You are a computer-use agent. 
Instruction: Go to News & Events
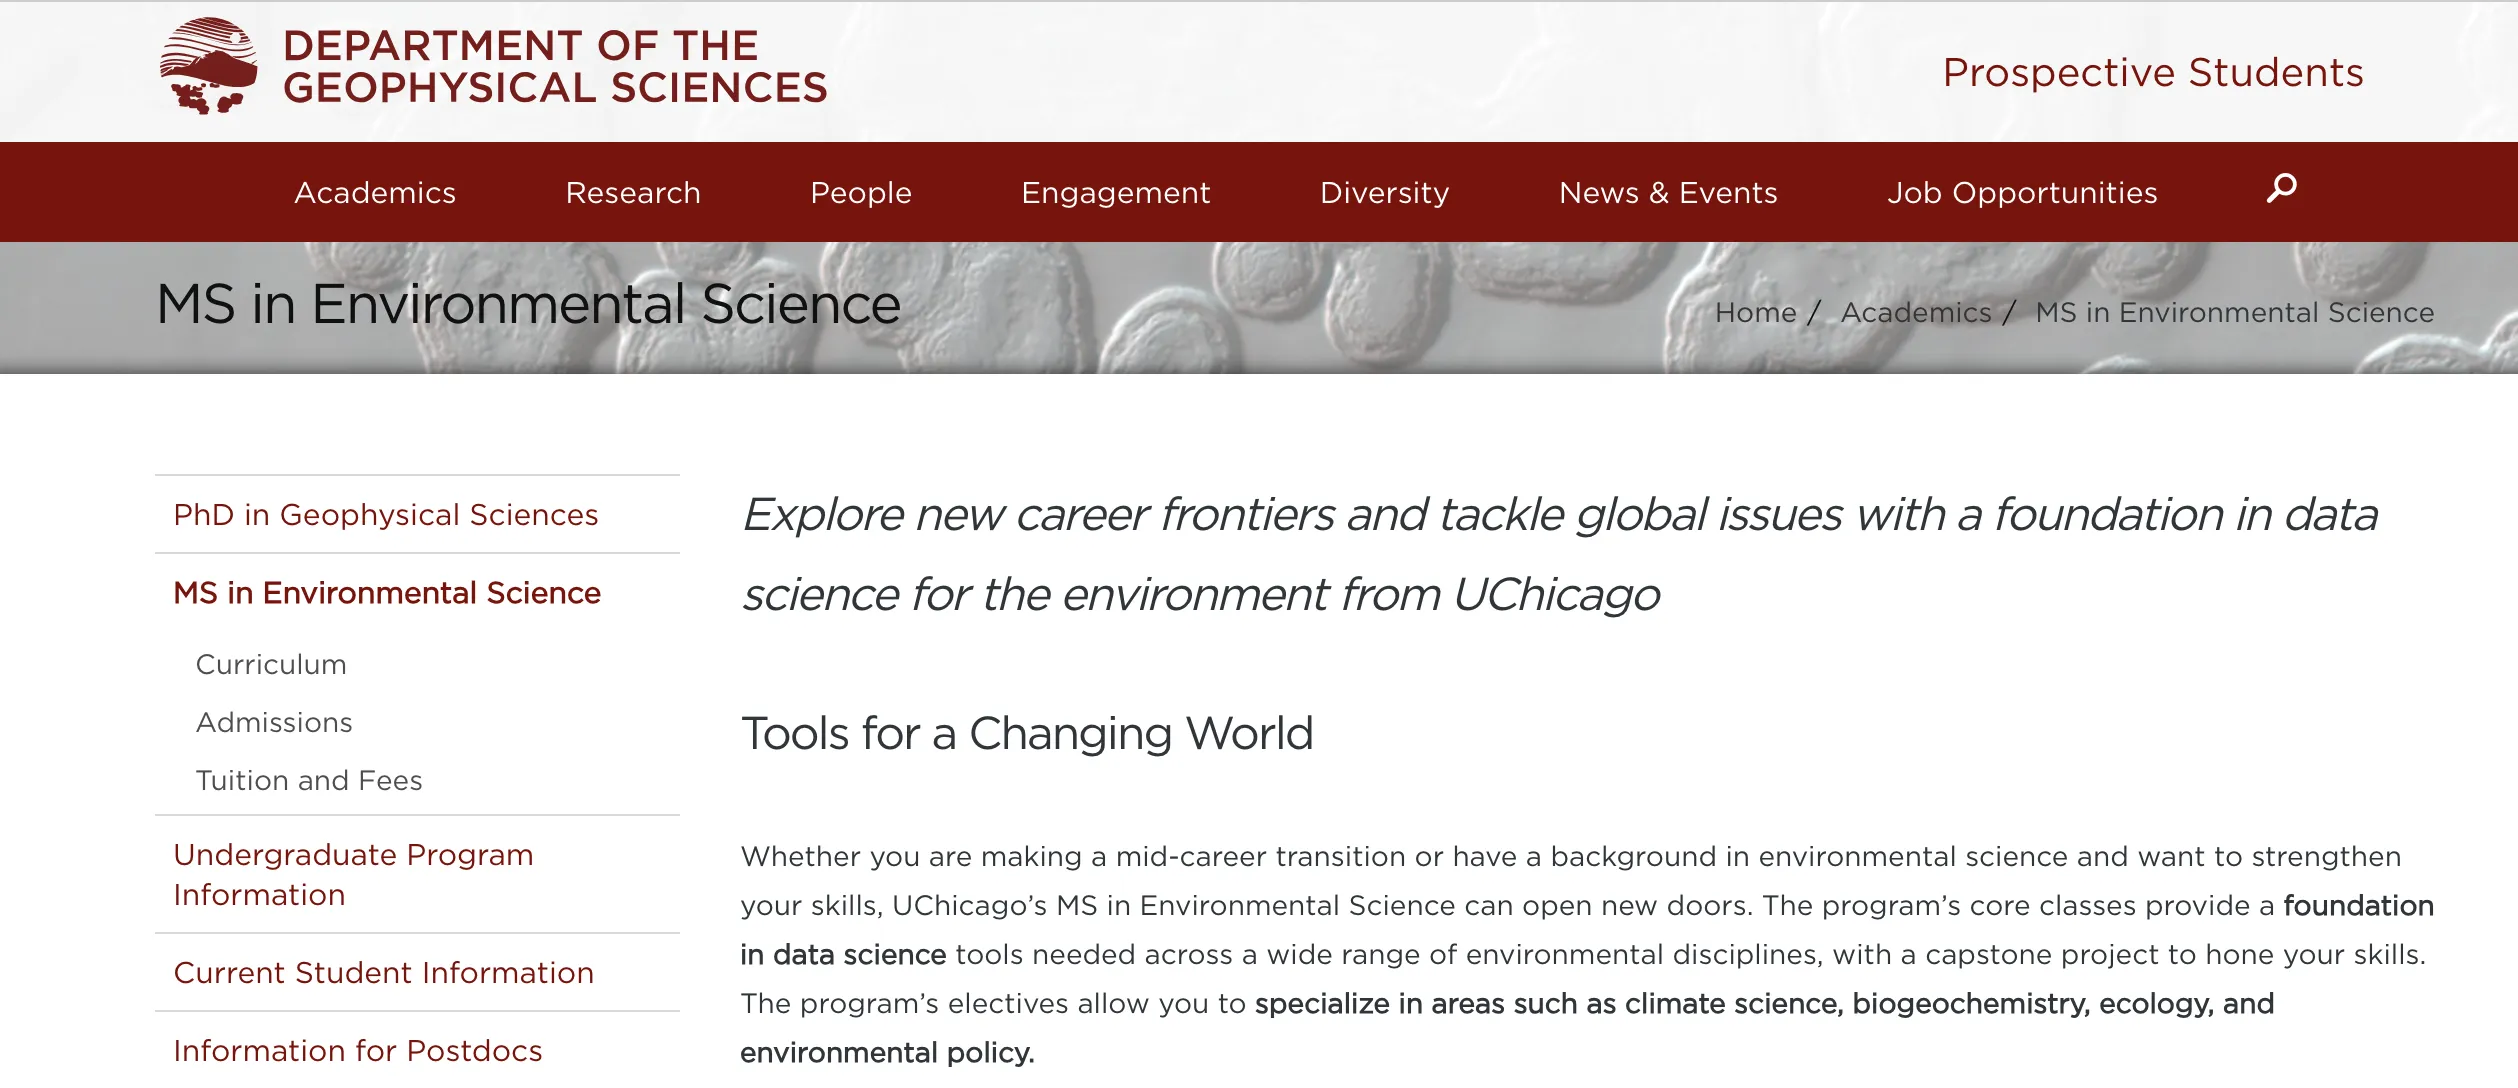(x=1668, y=192)
